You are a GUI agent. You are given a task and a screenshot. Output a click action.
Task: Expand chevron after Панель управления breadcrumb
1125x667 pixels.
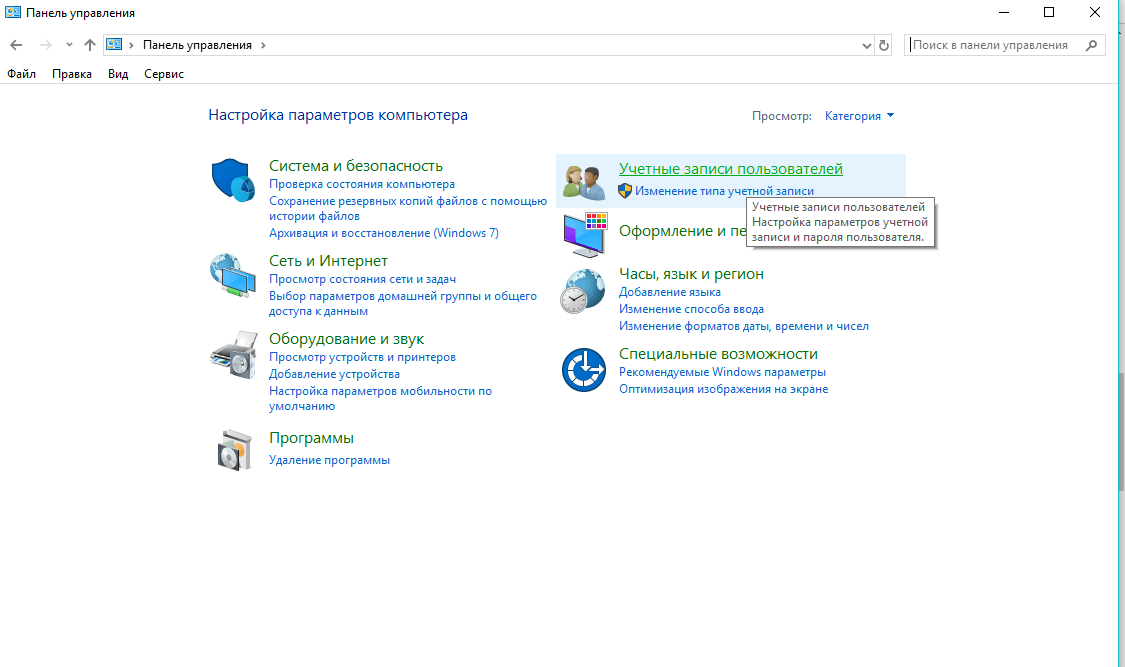click(263, 45)
